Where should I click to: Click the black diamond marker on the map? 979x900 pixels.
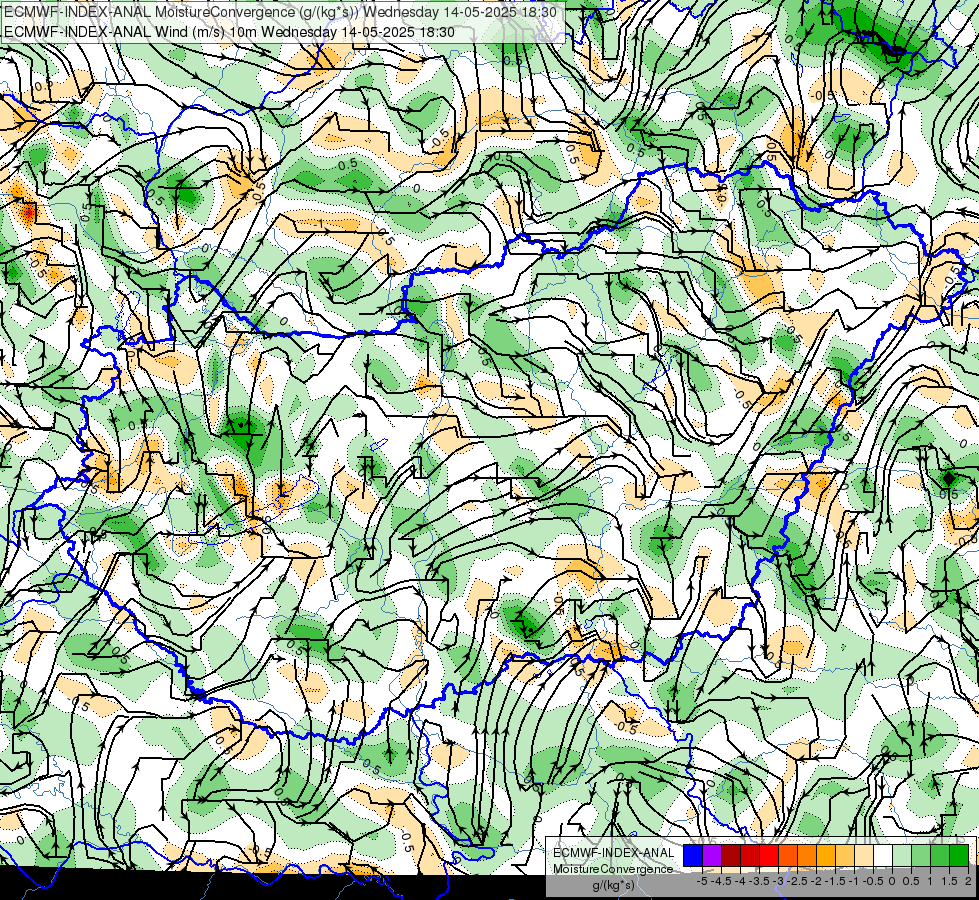click(x=948, y=478)
